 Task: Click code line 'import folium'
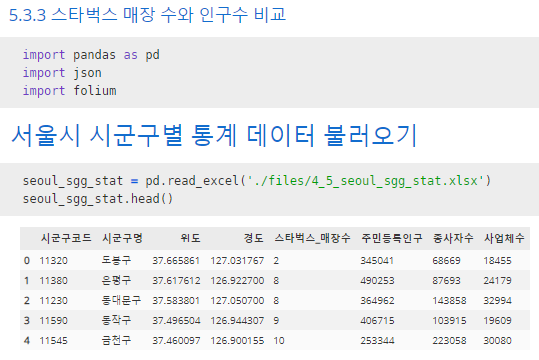pos(69,91)
